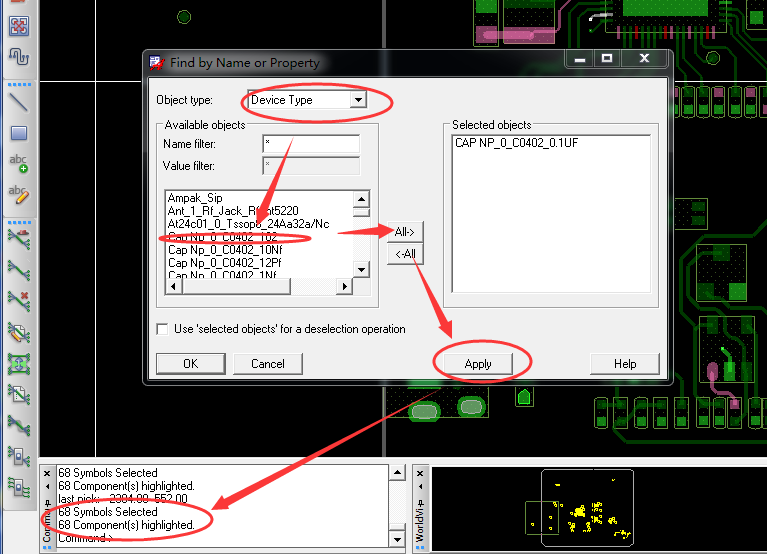Viewport: 767px width, 554px height.
Task: Click the WorldView board overview thumbnail
Action: coord(587,508)
